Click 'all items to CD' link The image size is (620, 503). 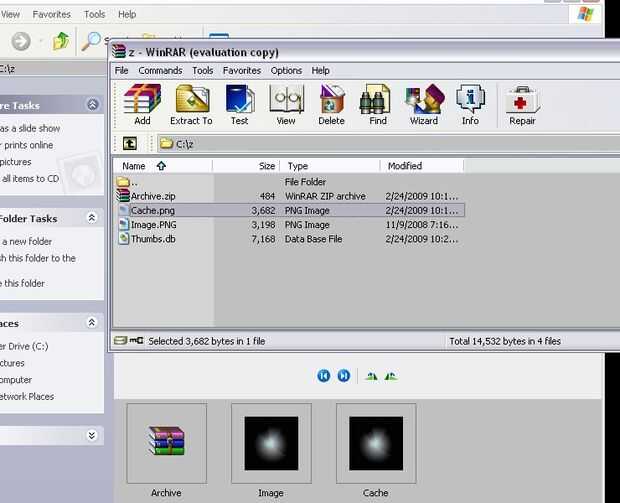click(30, 179)
